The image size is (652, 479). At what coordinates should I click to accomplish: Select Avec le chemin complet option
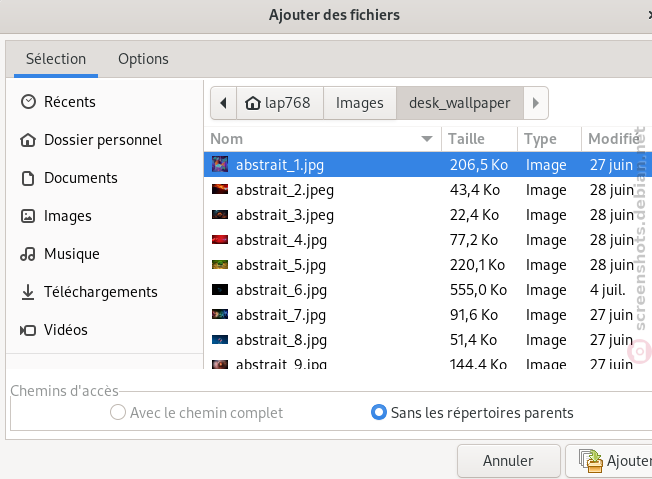(x=196, y=413)
